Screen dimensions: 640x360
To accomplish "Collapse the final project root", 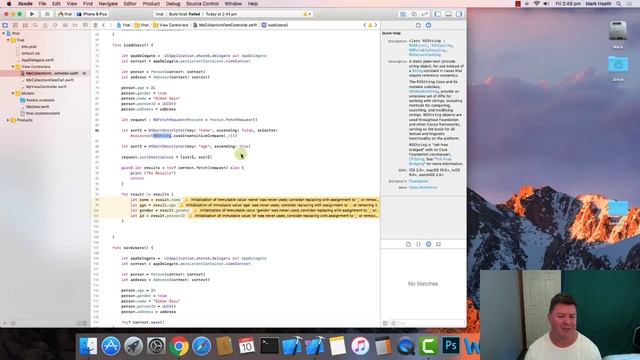I will (x=4, y=33).
